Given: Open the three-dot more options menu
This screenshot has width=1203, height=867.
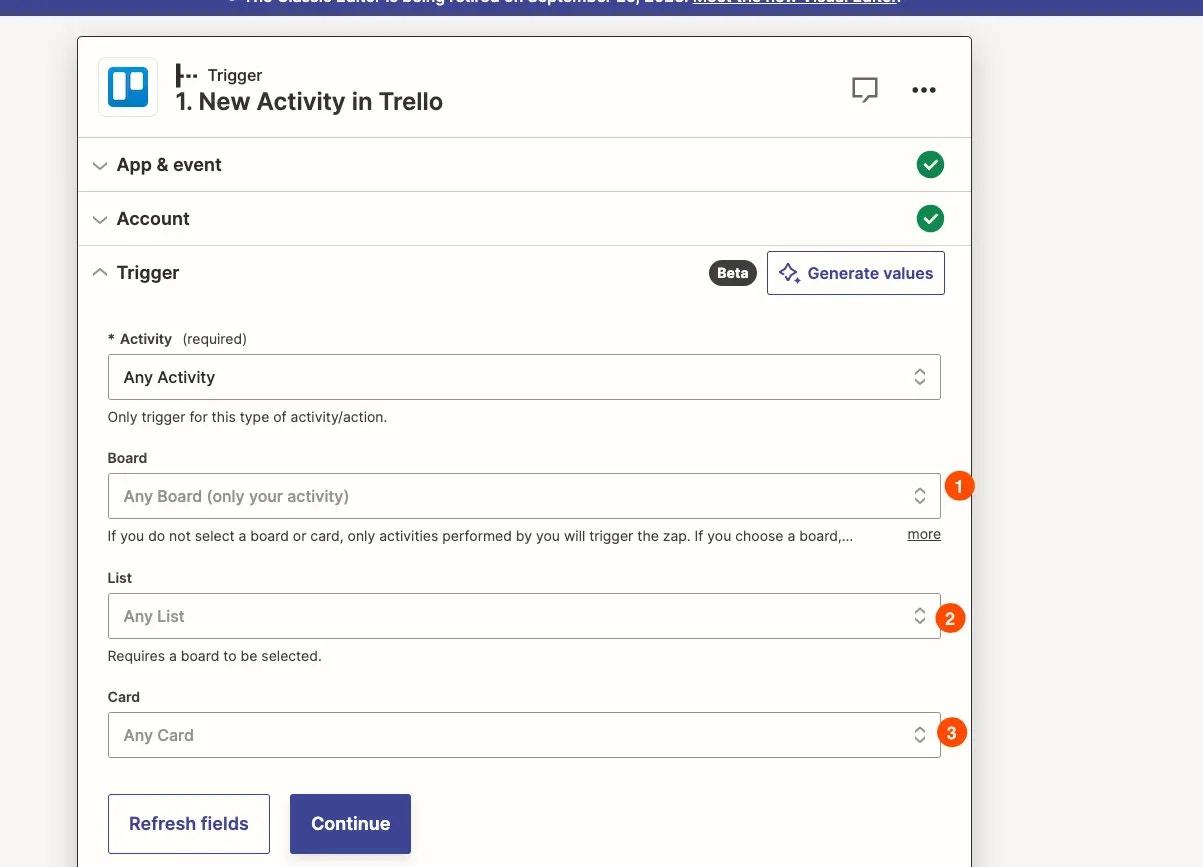Looking at the screenshot, I should (x=924, y=90).
